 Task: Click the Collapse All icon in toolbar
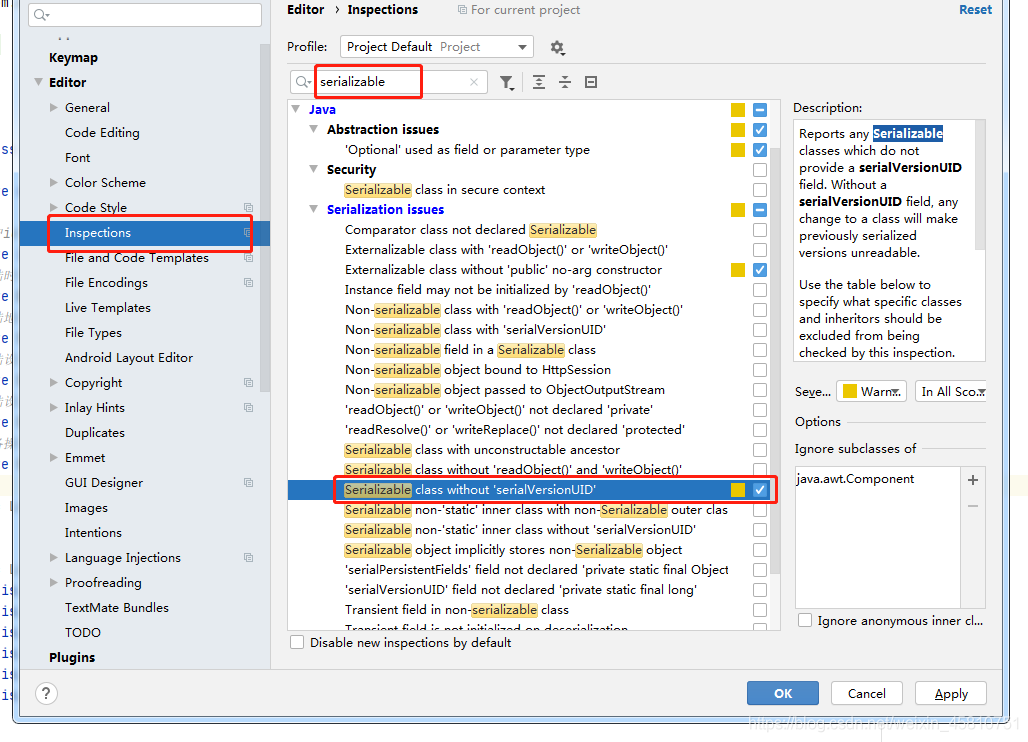pyautogui.click(x=565, y=82)
